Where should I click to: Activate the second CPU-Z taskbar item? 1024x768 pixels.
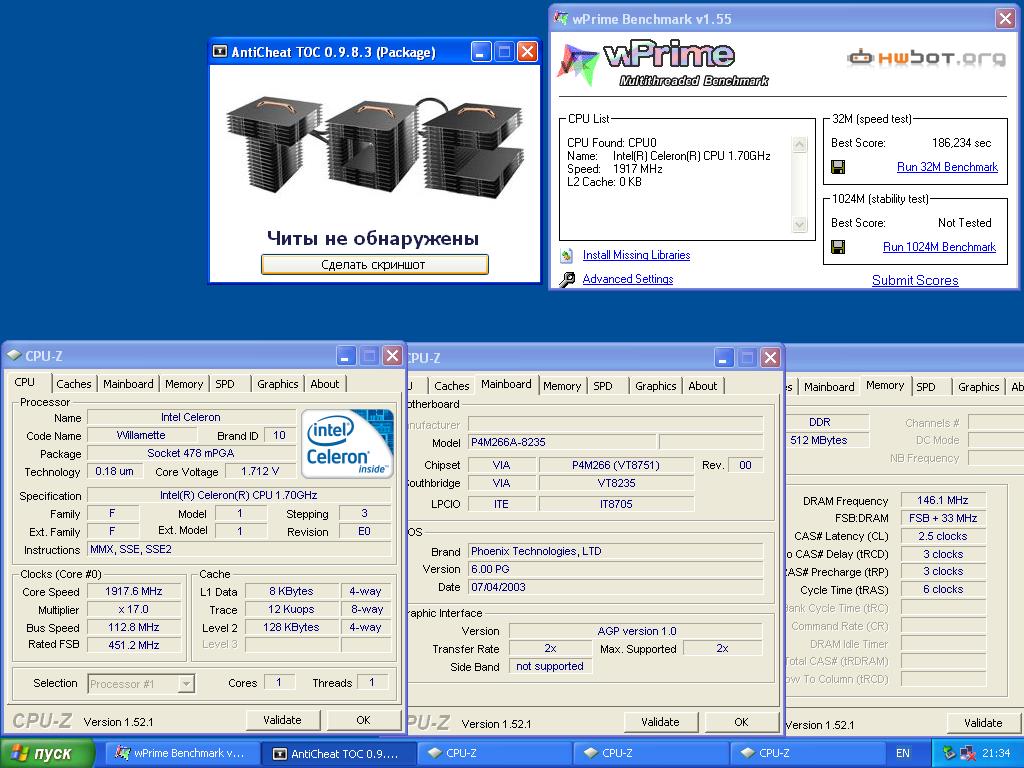coord(650,753)
